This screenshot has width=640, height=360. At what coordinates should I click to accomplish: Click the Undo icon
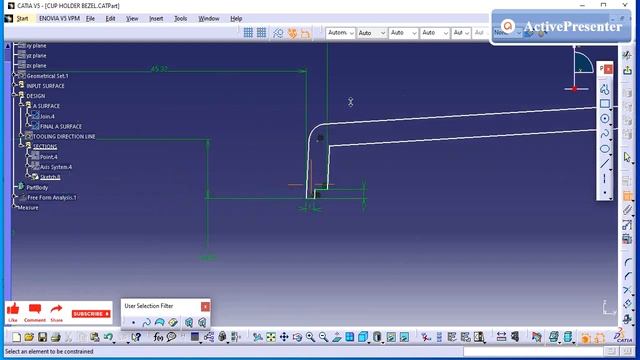[108, 337]
